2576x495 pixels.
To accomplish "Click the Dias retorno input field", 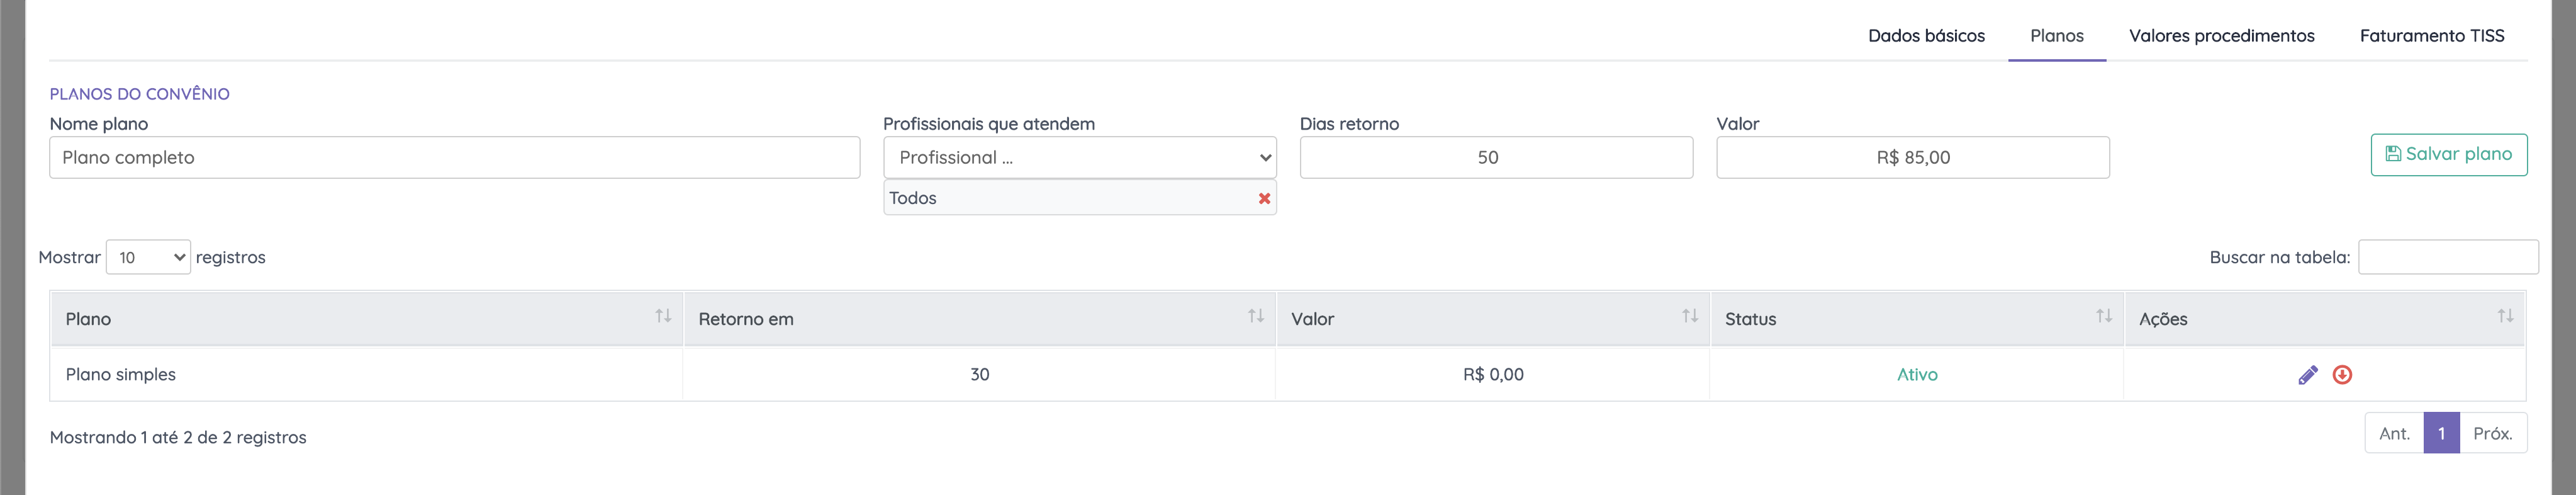I will [1495, 158].
